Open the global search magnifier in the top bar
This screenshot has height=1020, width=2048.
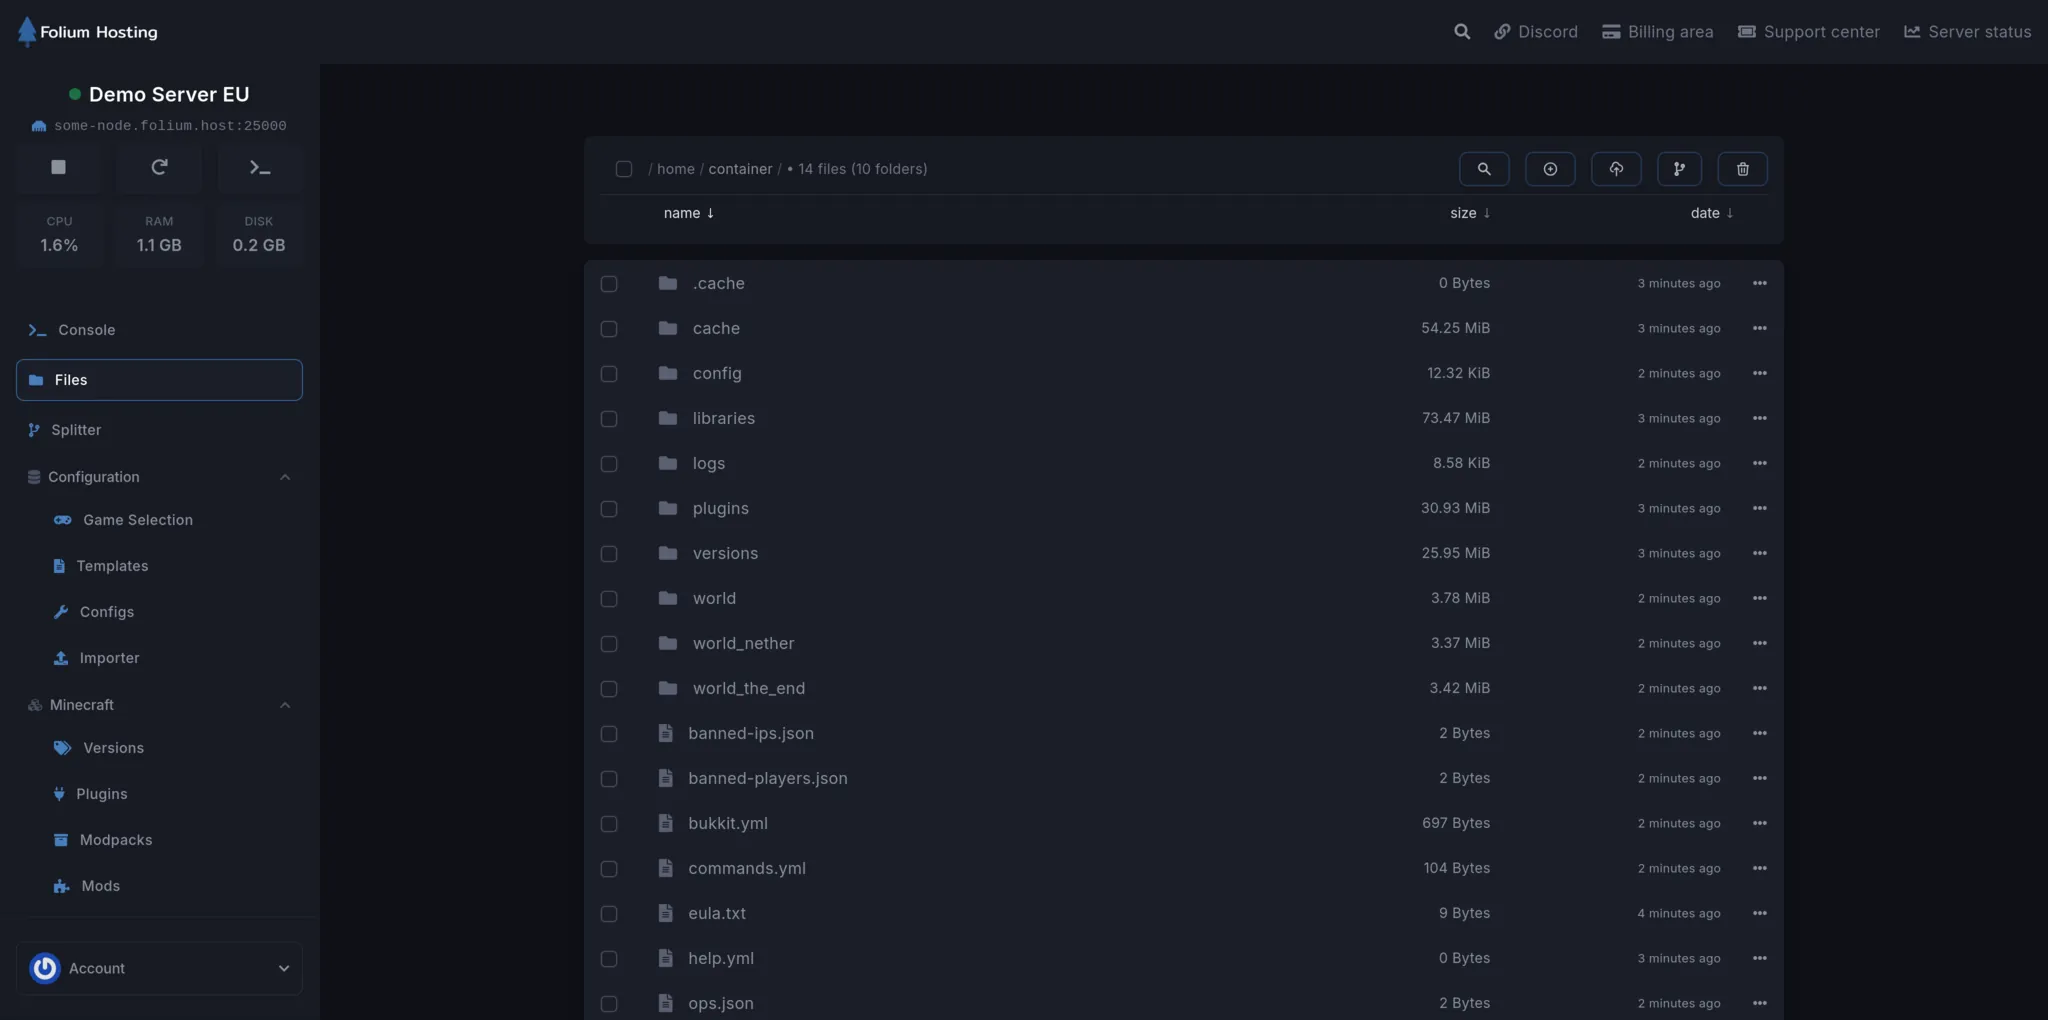(x=1462, y=31)
